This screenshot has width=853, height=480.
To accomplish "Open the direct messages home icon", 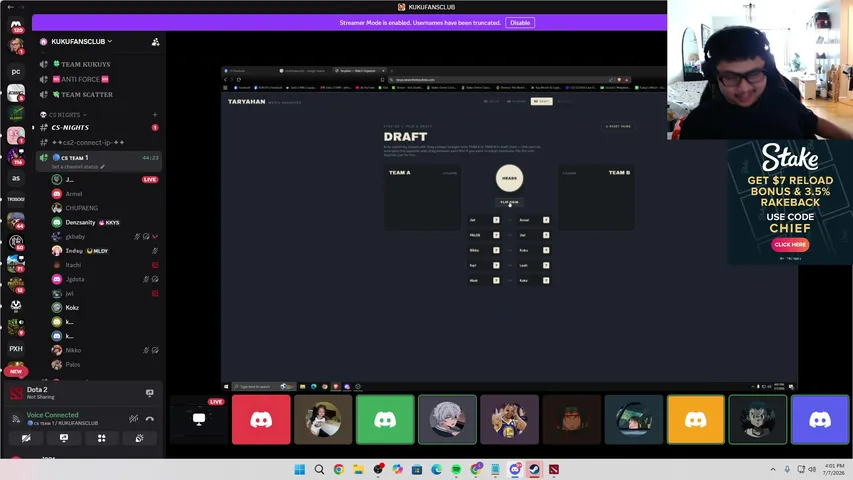I will point(16,25).
